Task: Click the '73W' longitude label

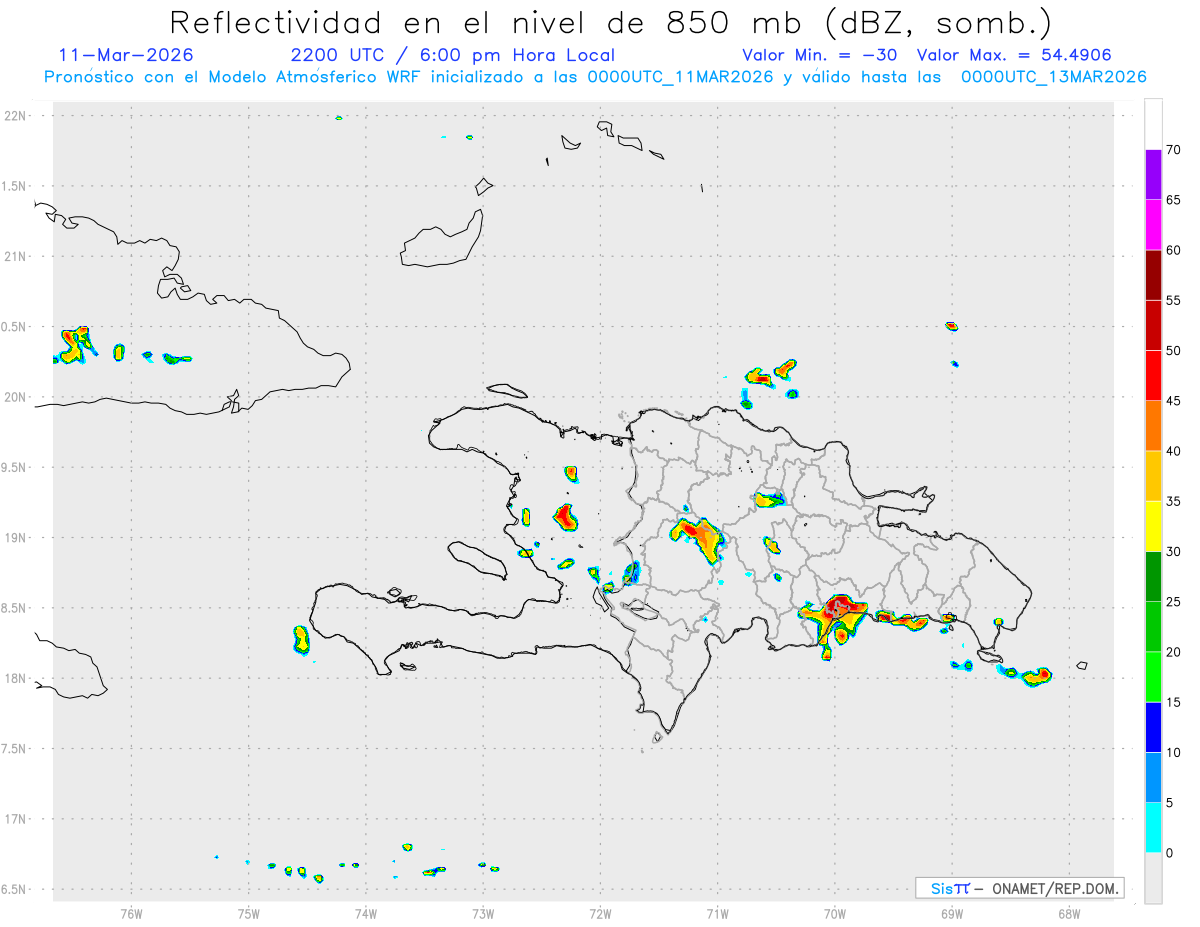Action: coord(483,913)
